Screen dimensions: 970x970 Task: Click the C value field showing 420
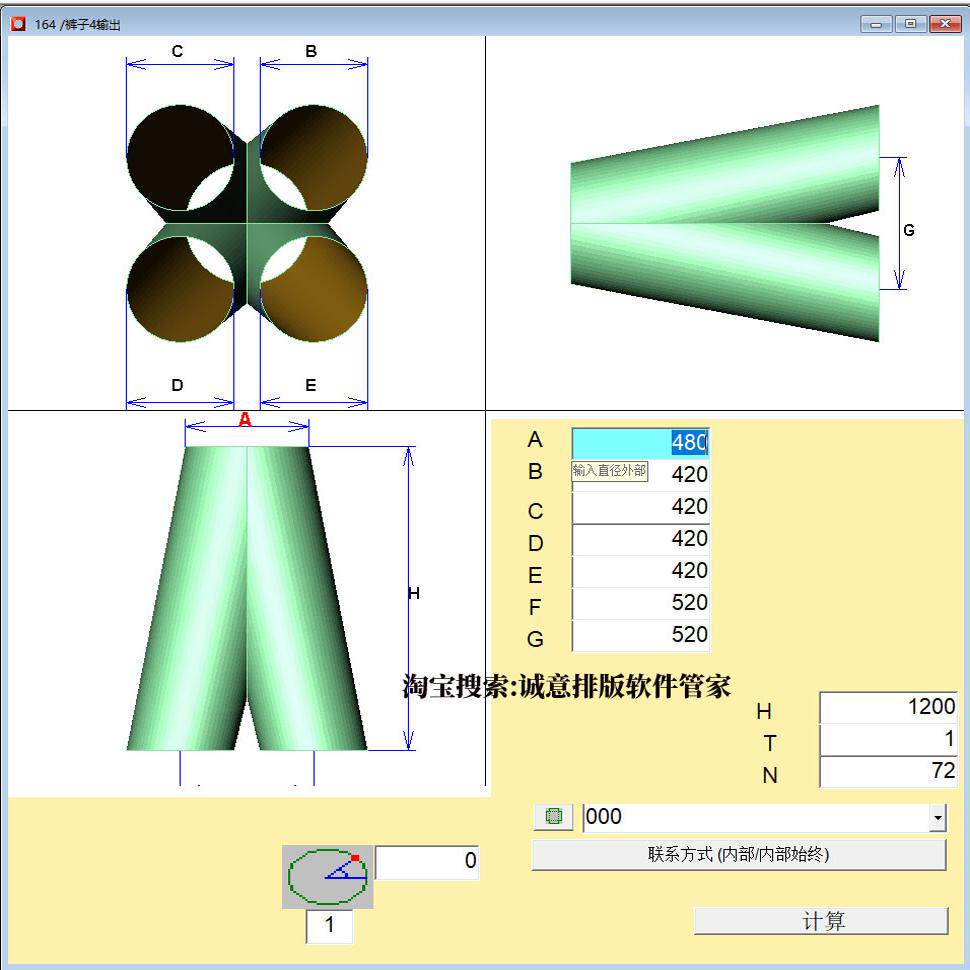(640, 507)
